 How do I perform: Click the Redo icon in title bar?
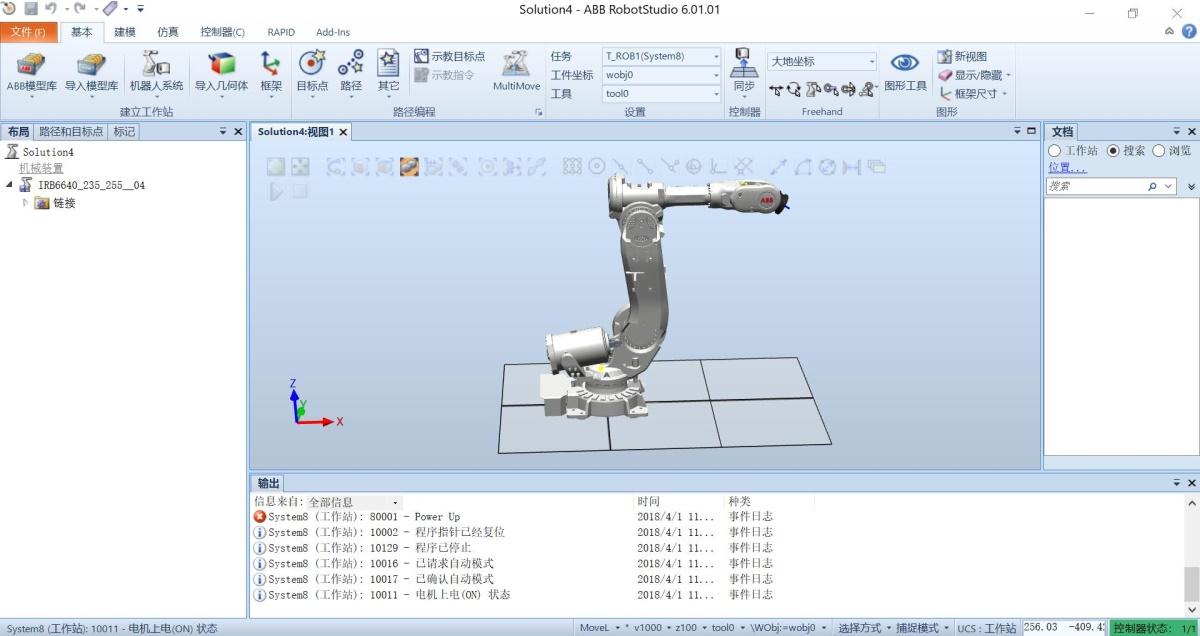point(79,9)
